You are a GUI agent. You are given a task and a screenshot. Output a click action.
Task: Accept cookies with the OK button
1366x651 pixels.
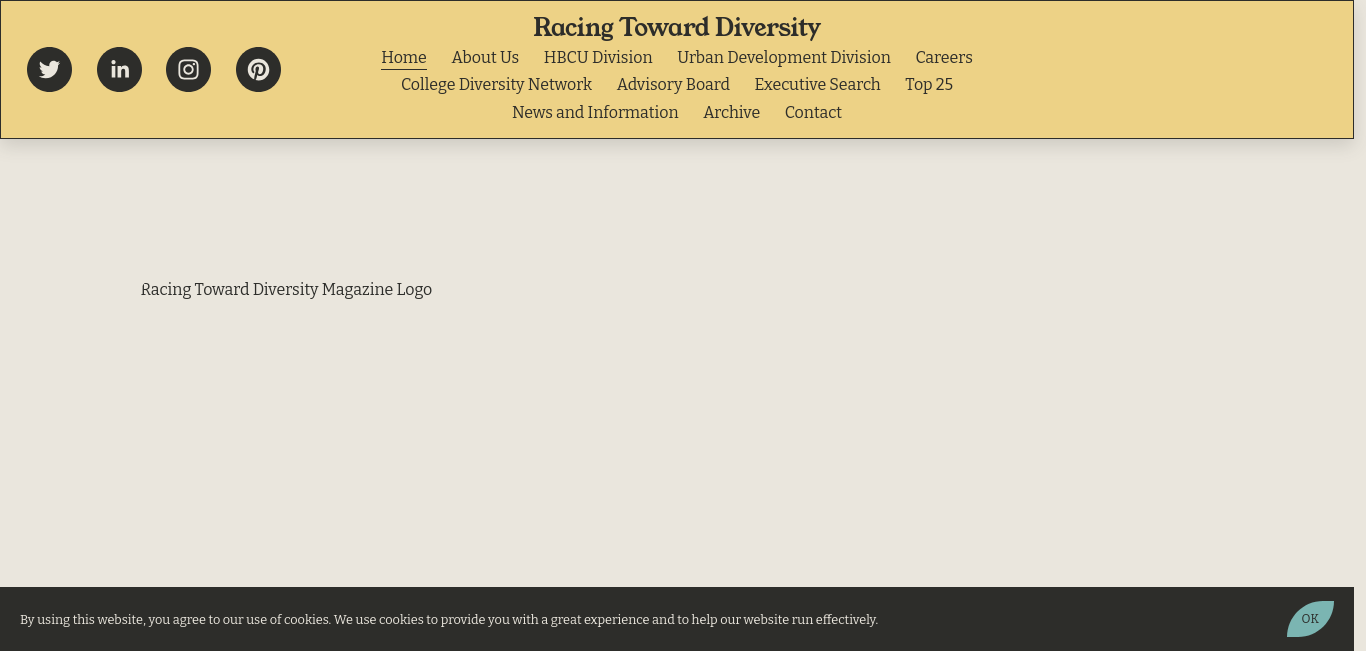click(1310, 619)
